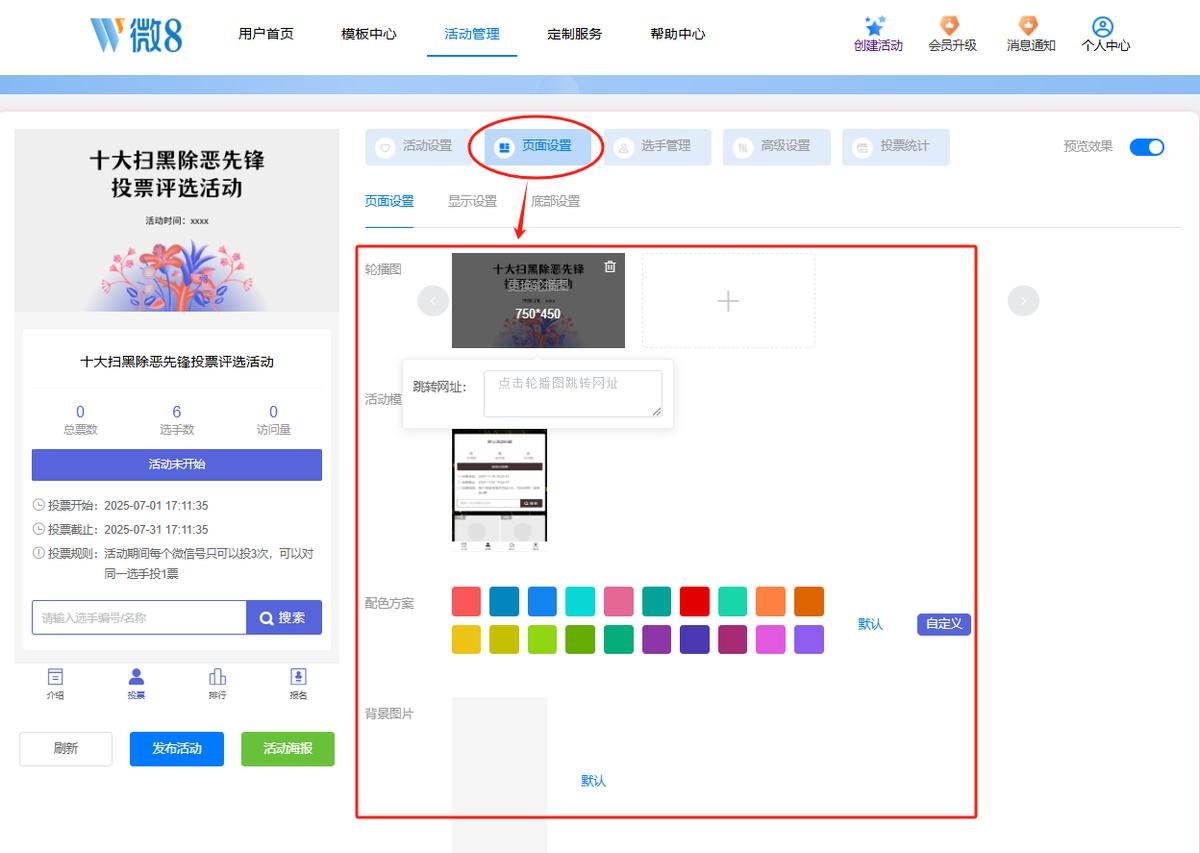Click the background image placeholder
1200x853 pixels.
(x=500, y=775)
